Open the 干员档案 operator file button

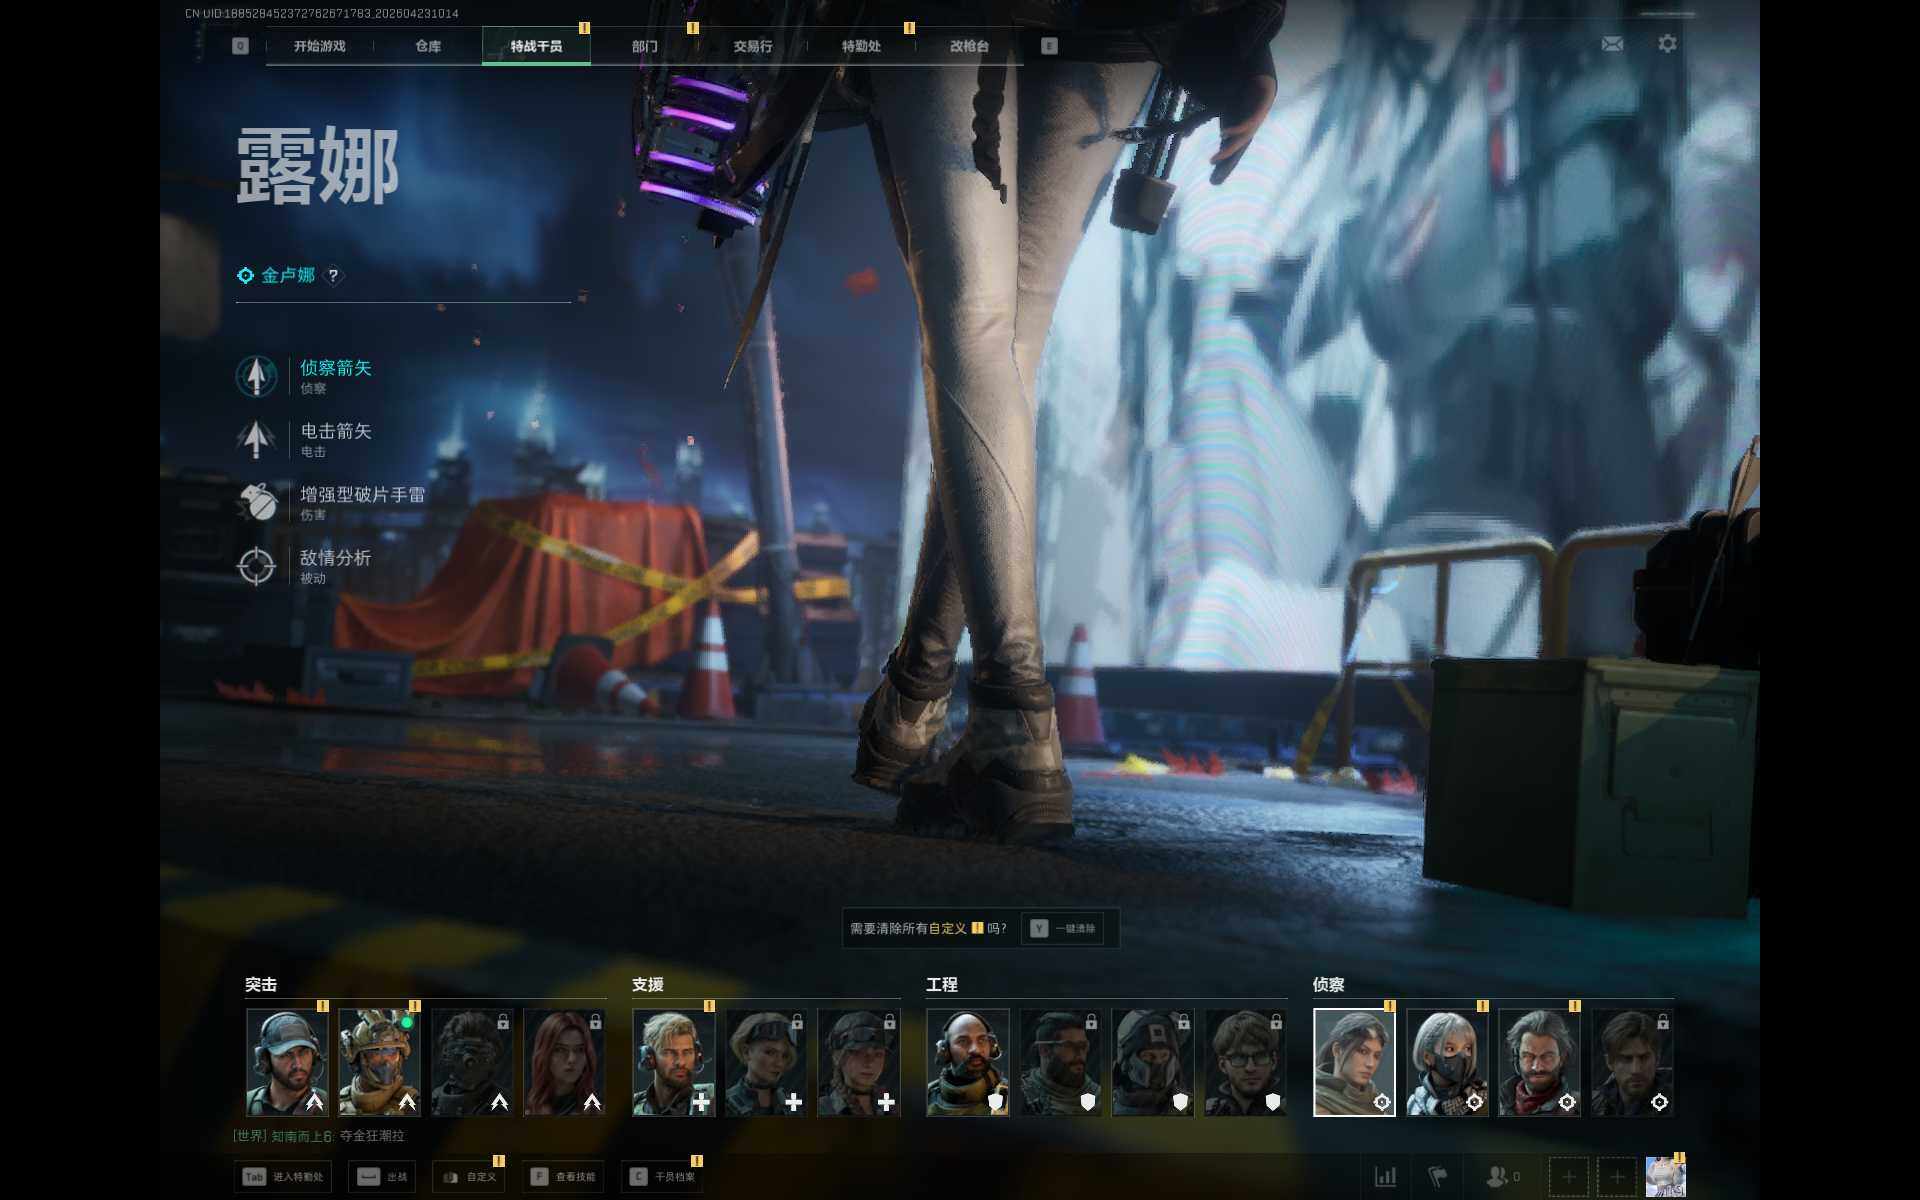[663, 1177]
